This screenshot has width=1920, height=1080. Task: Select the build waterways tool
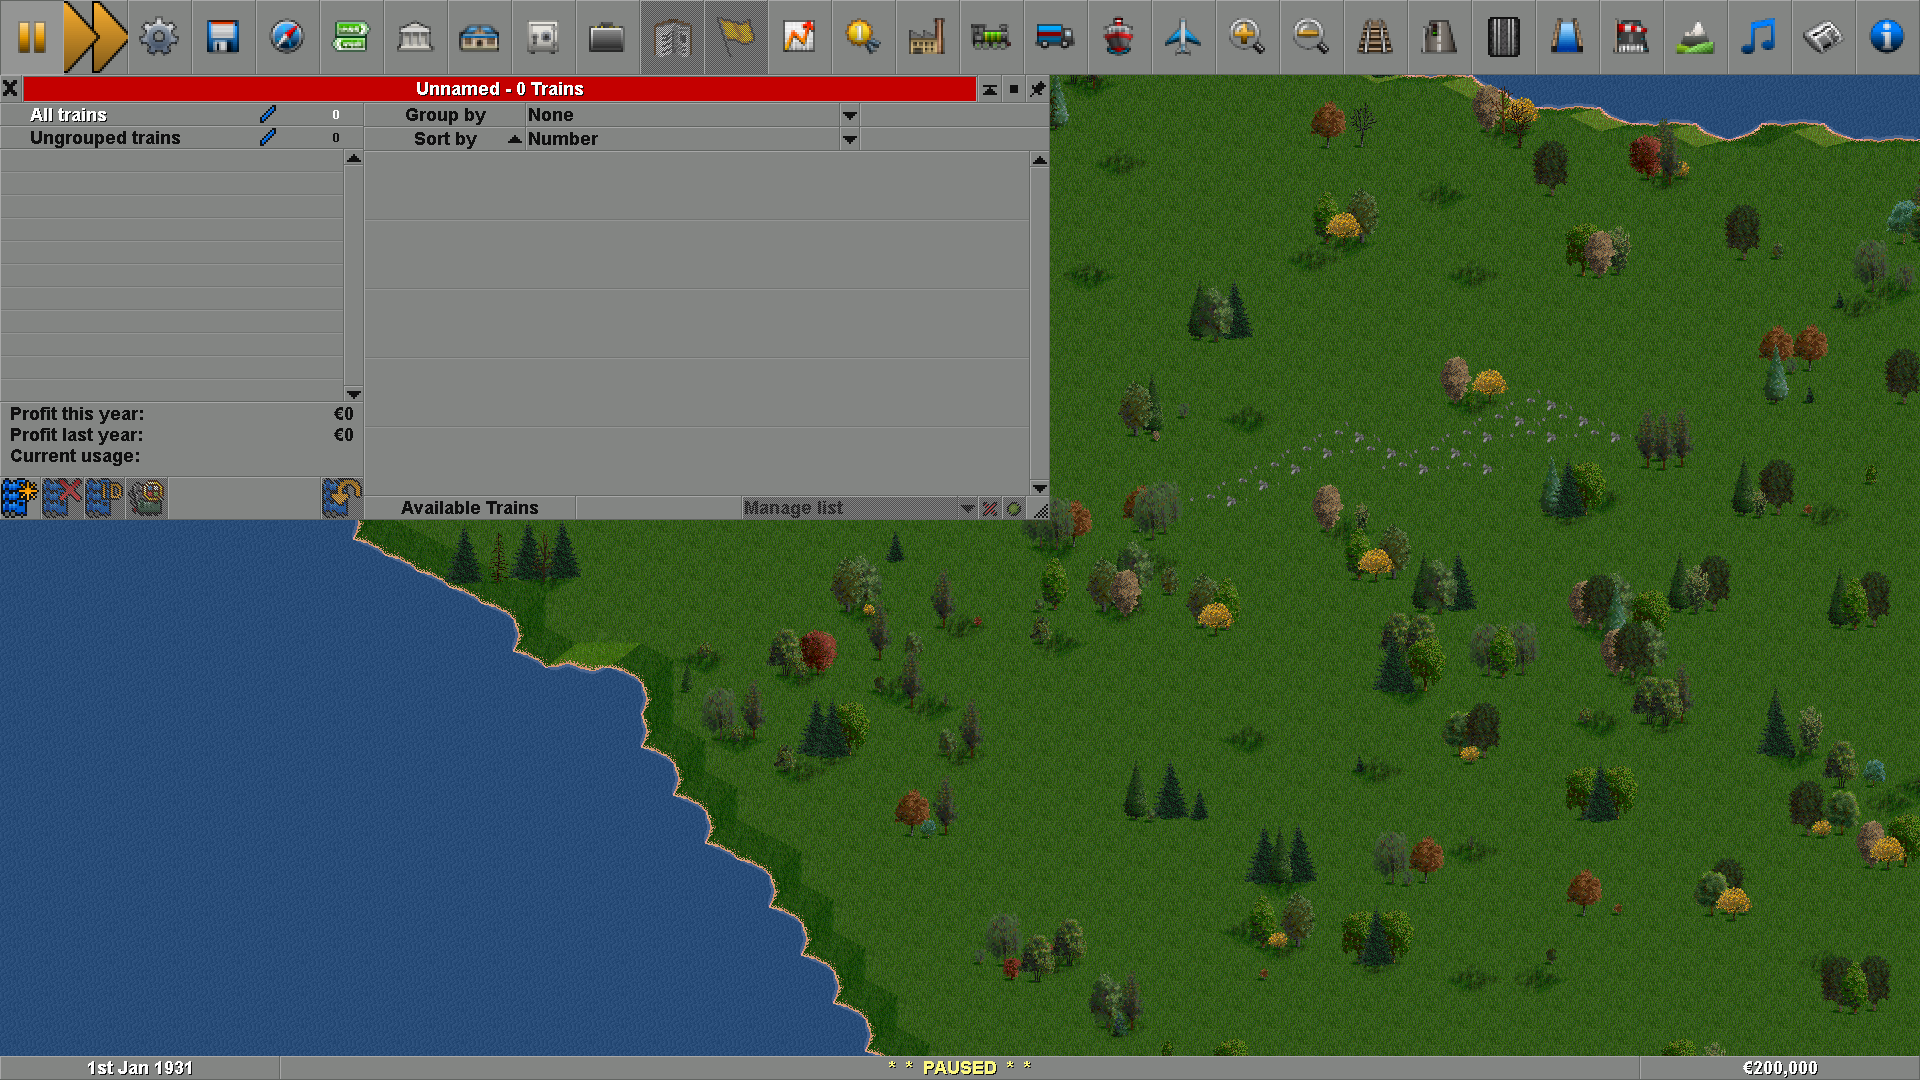1568,37
